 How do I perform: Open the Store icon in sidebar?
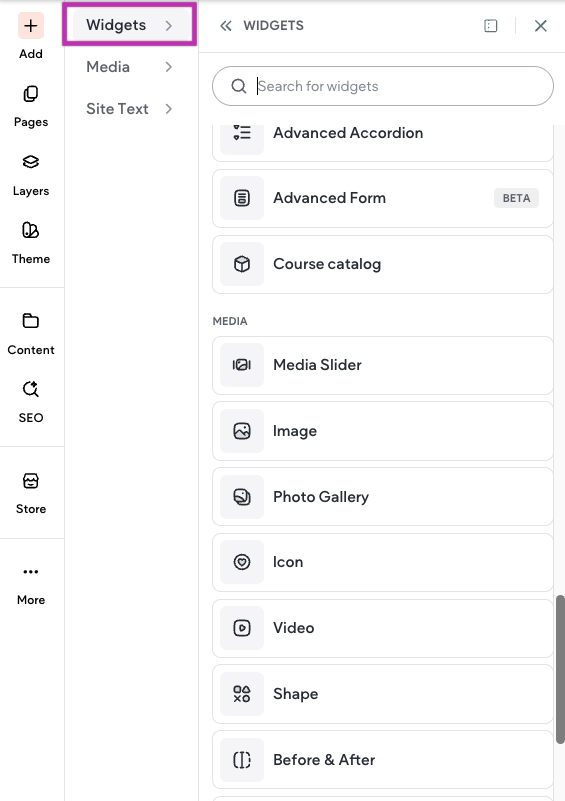click(x=31, y=481)
